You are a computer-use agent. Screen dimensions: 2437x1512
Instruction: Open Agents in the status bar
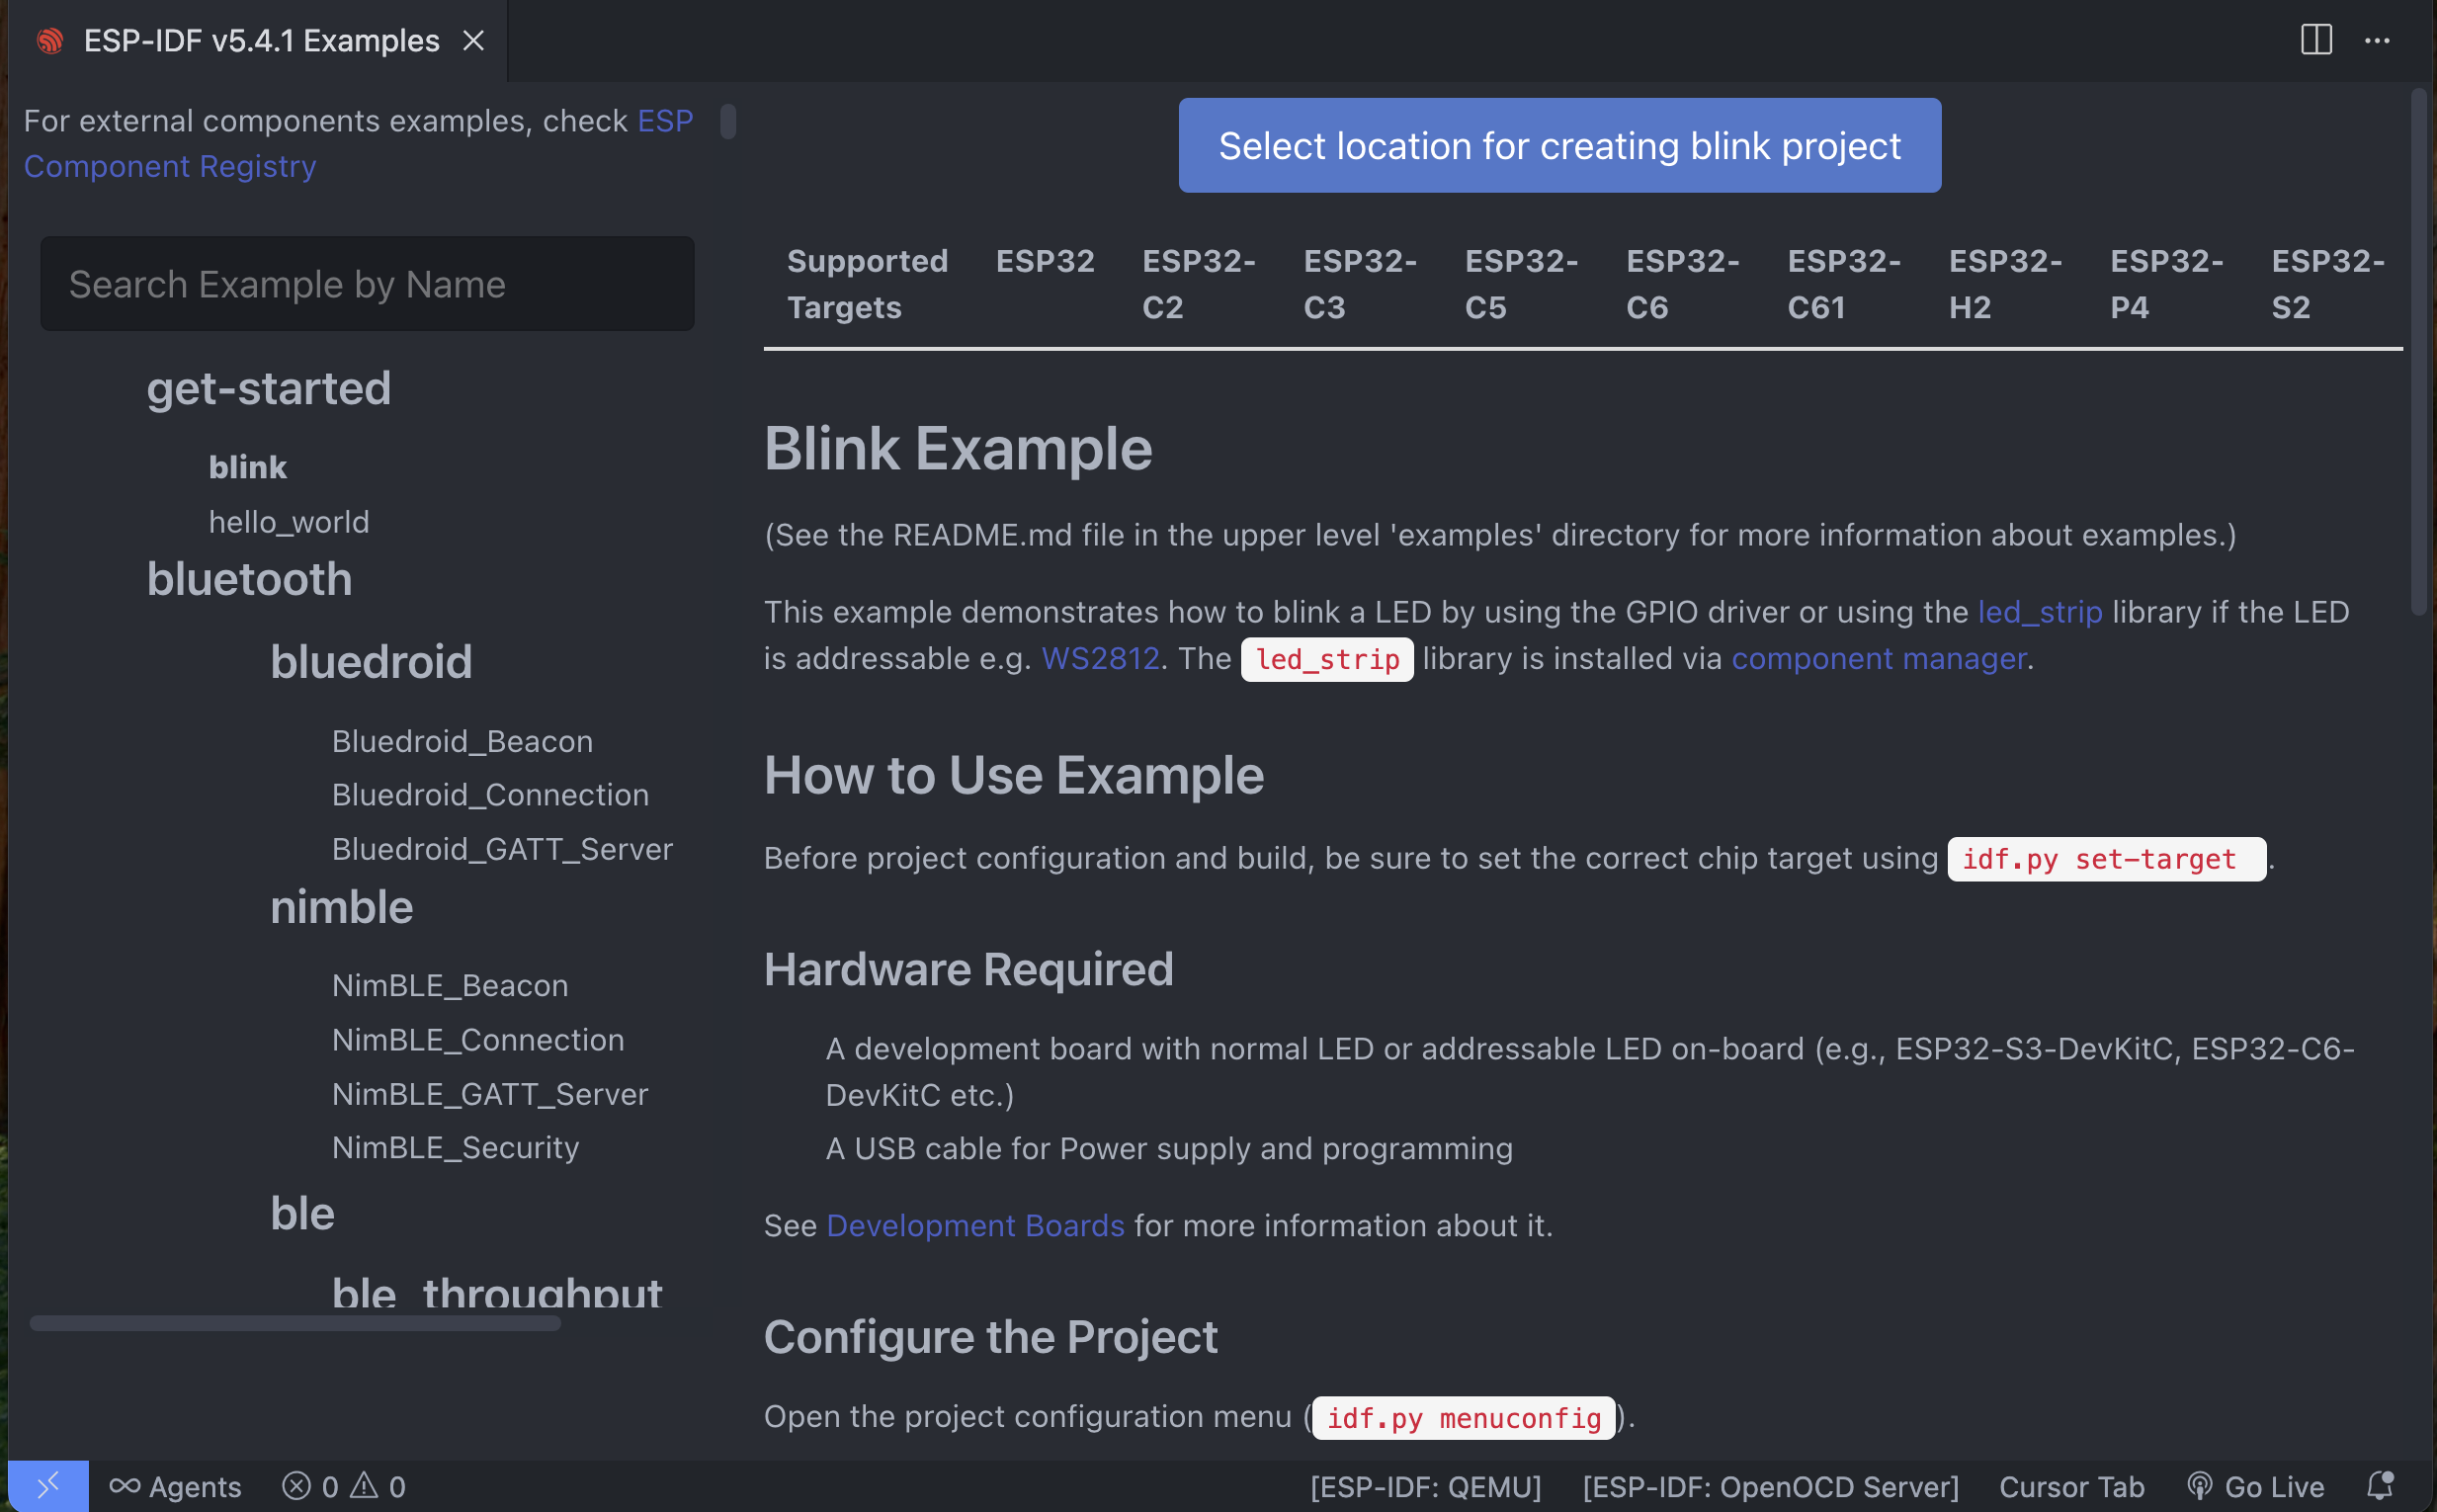[x=175, y=1486]
